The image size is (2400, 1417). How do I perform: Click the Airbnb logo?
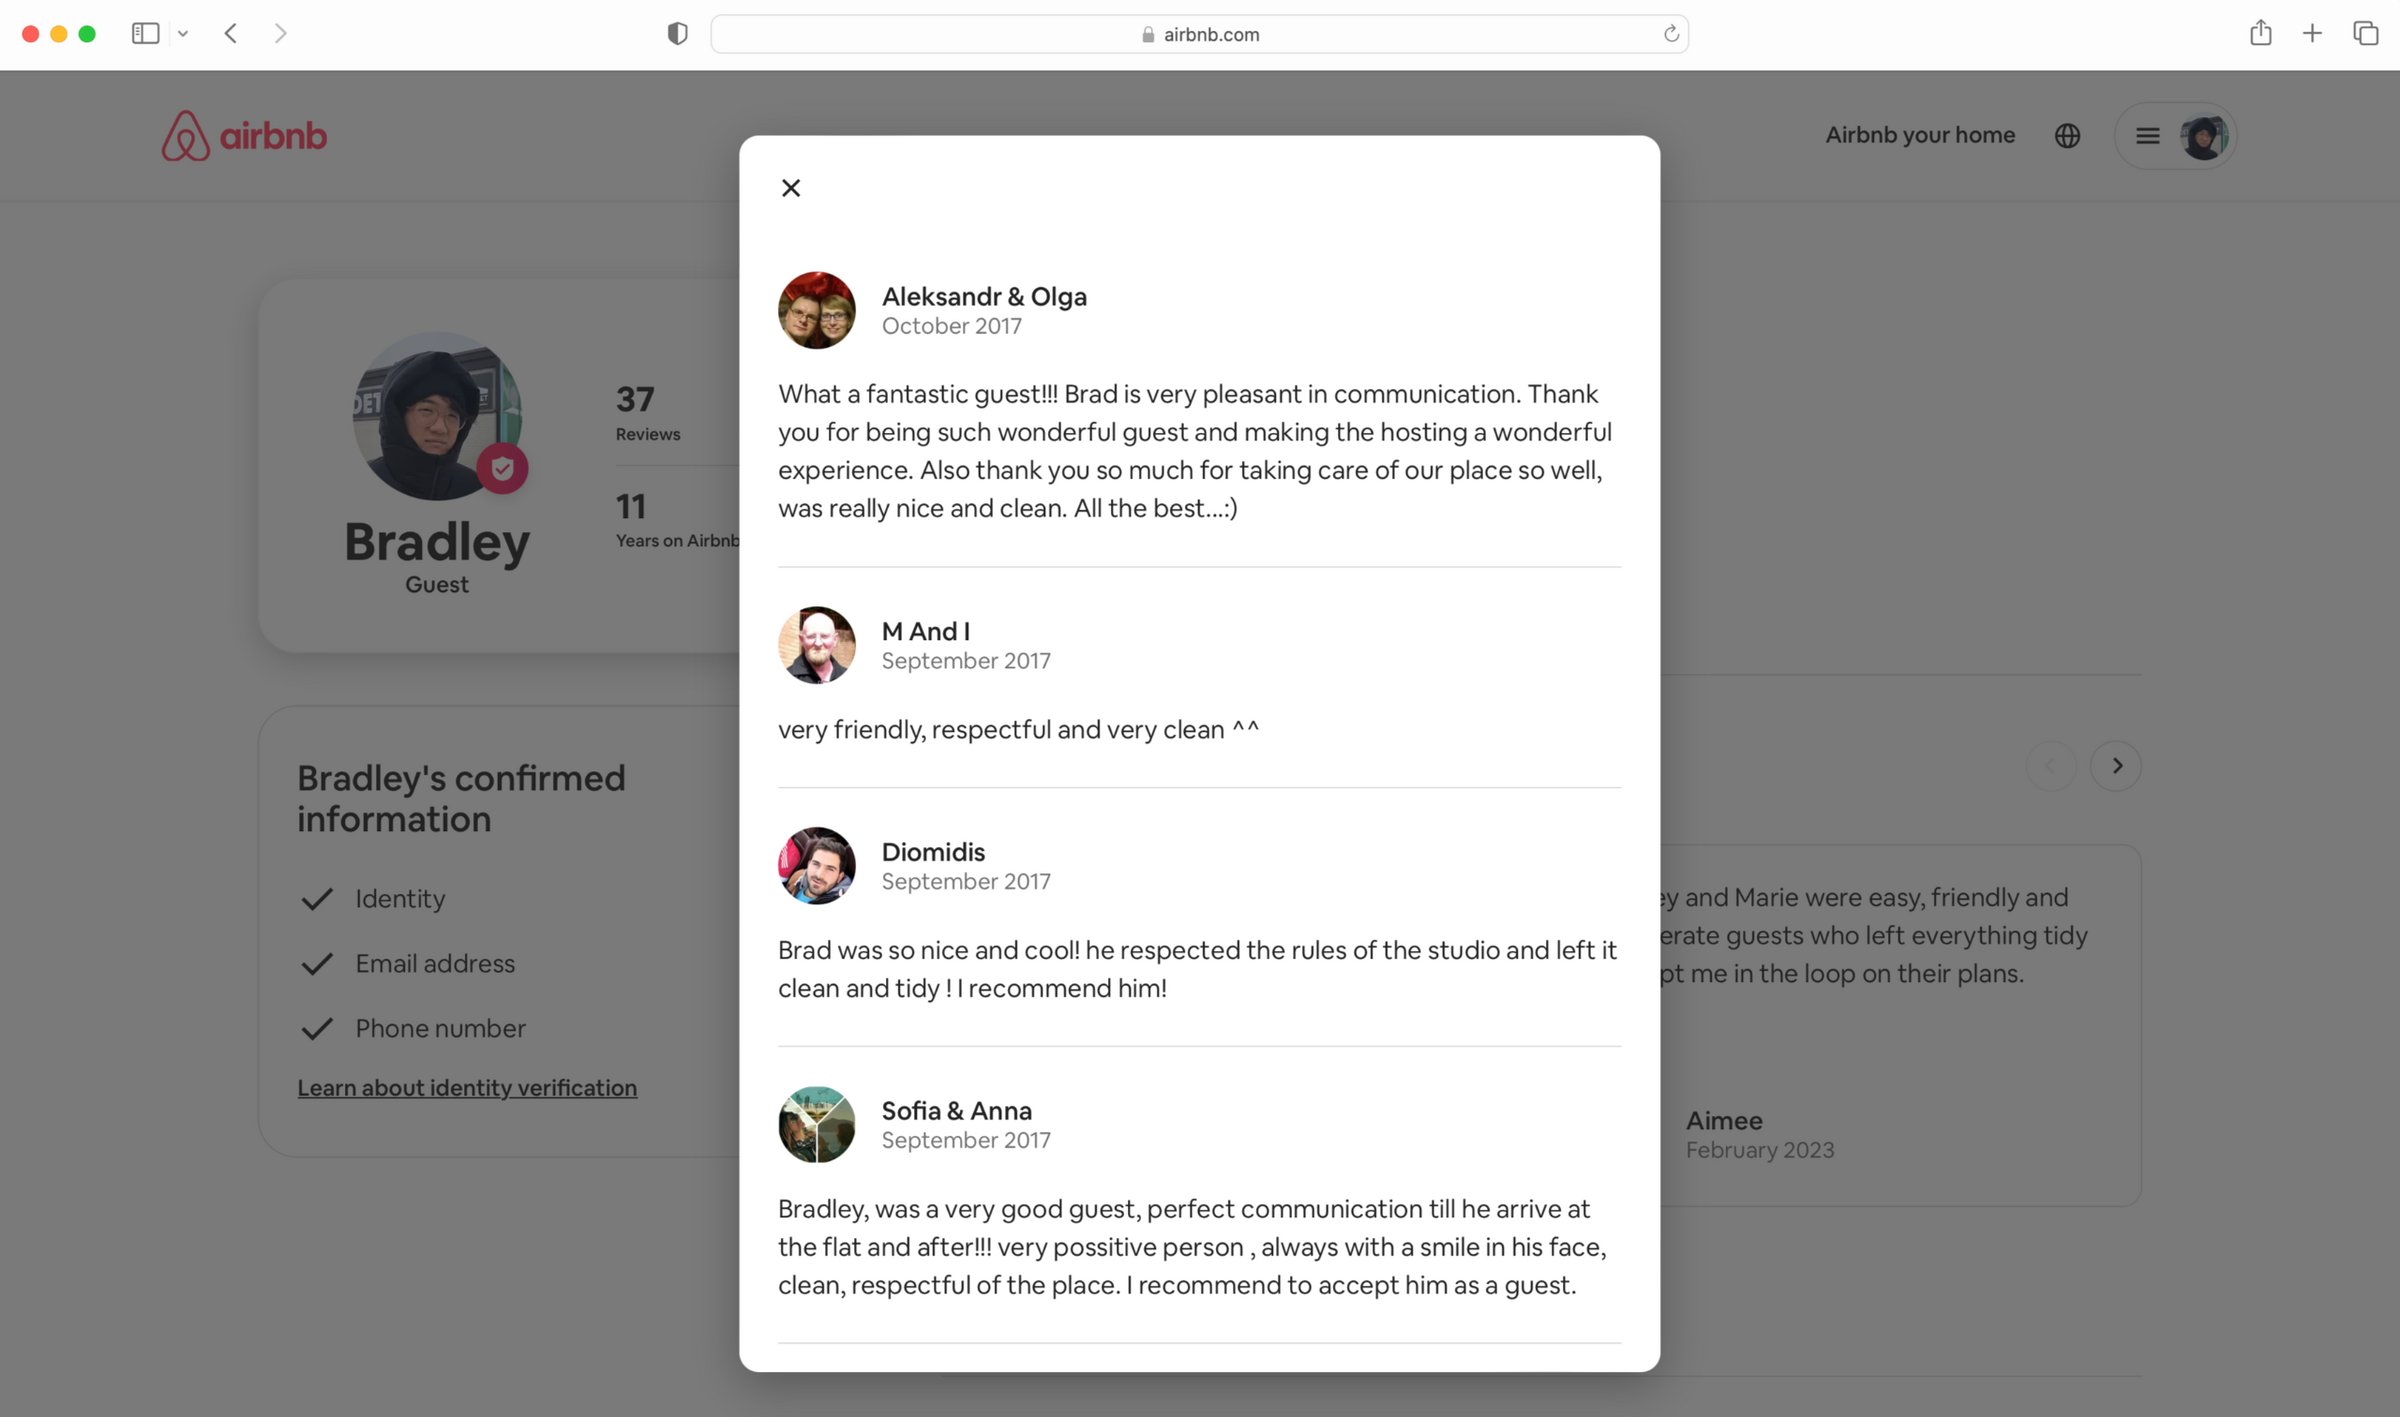coord(244,135)
